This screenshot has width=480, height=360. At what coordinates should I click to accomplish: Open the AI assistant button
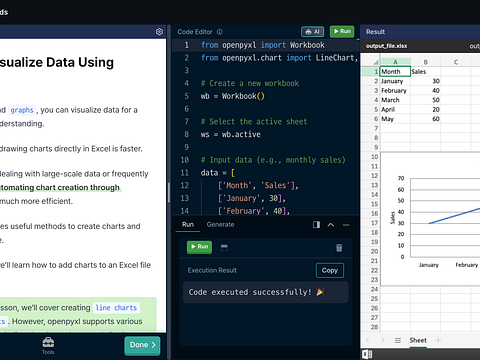pyautogui.click(x=312, y=32)
